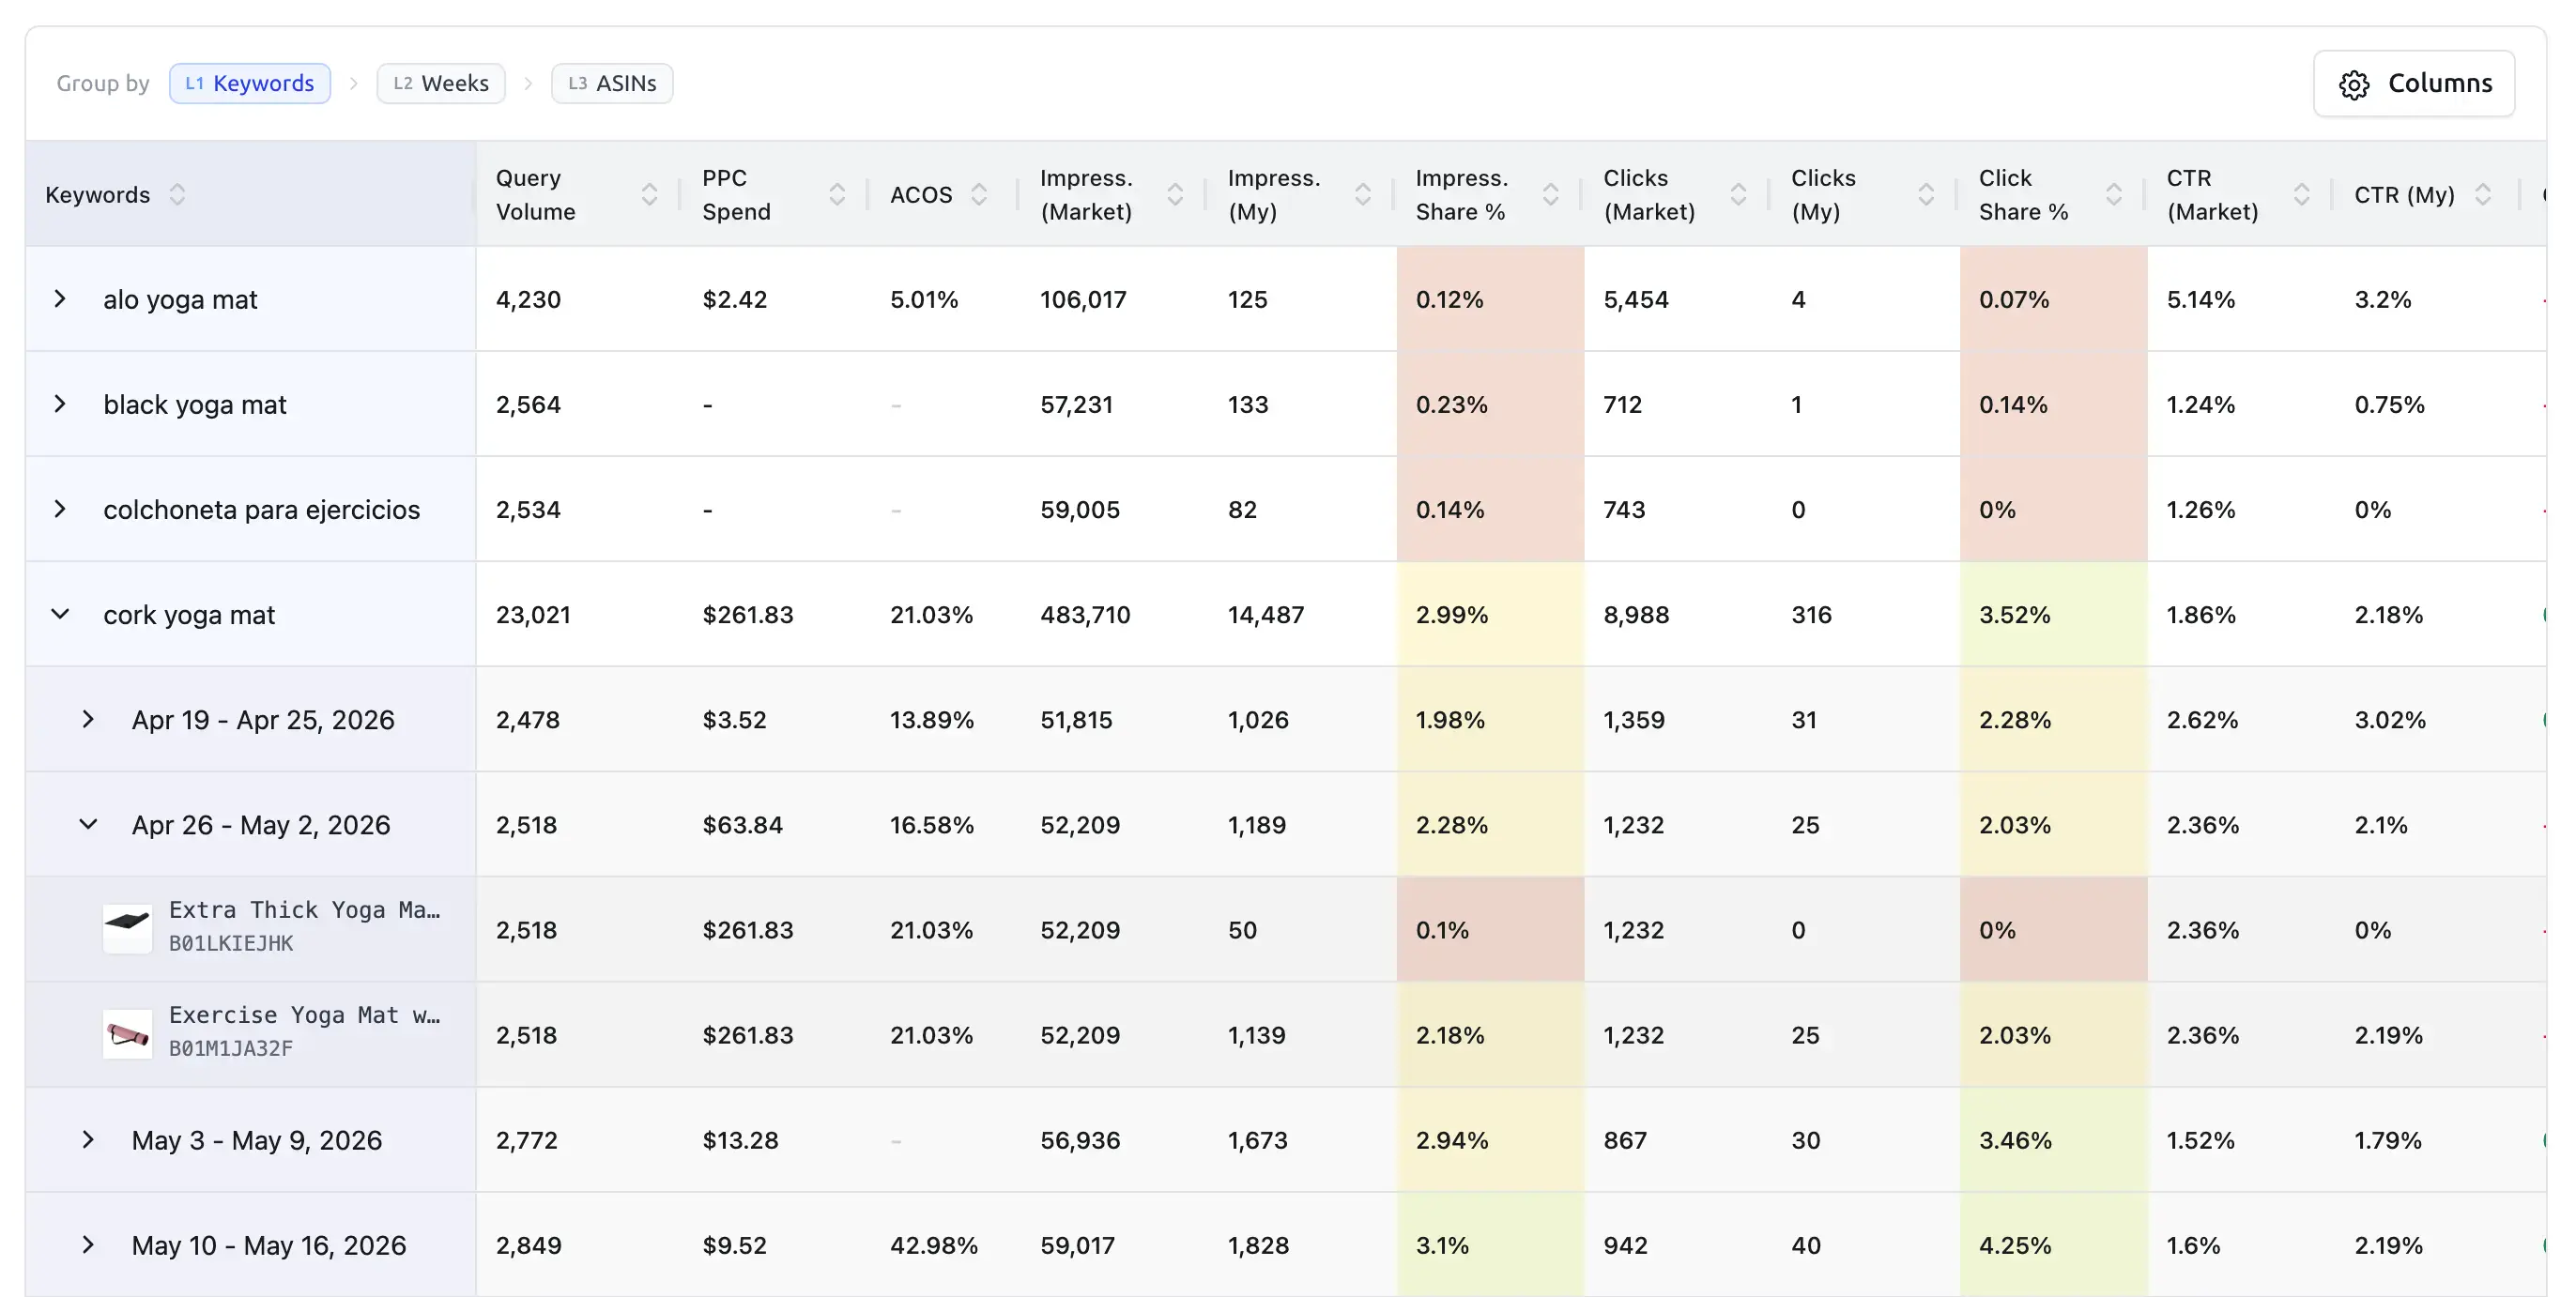Expand the colchoneta para ejercicios row
This screenshot has width=2576, height=1297.
click(60, 509)
